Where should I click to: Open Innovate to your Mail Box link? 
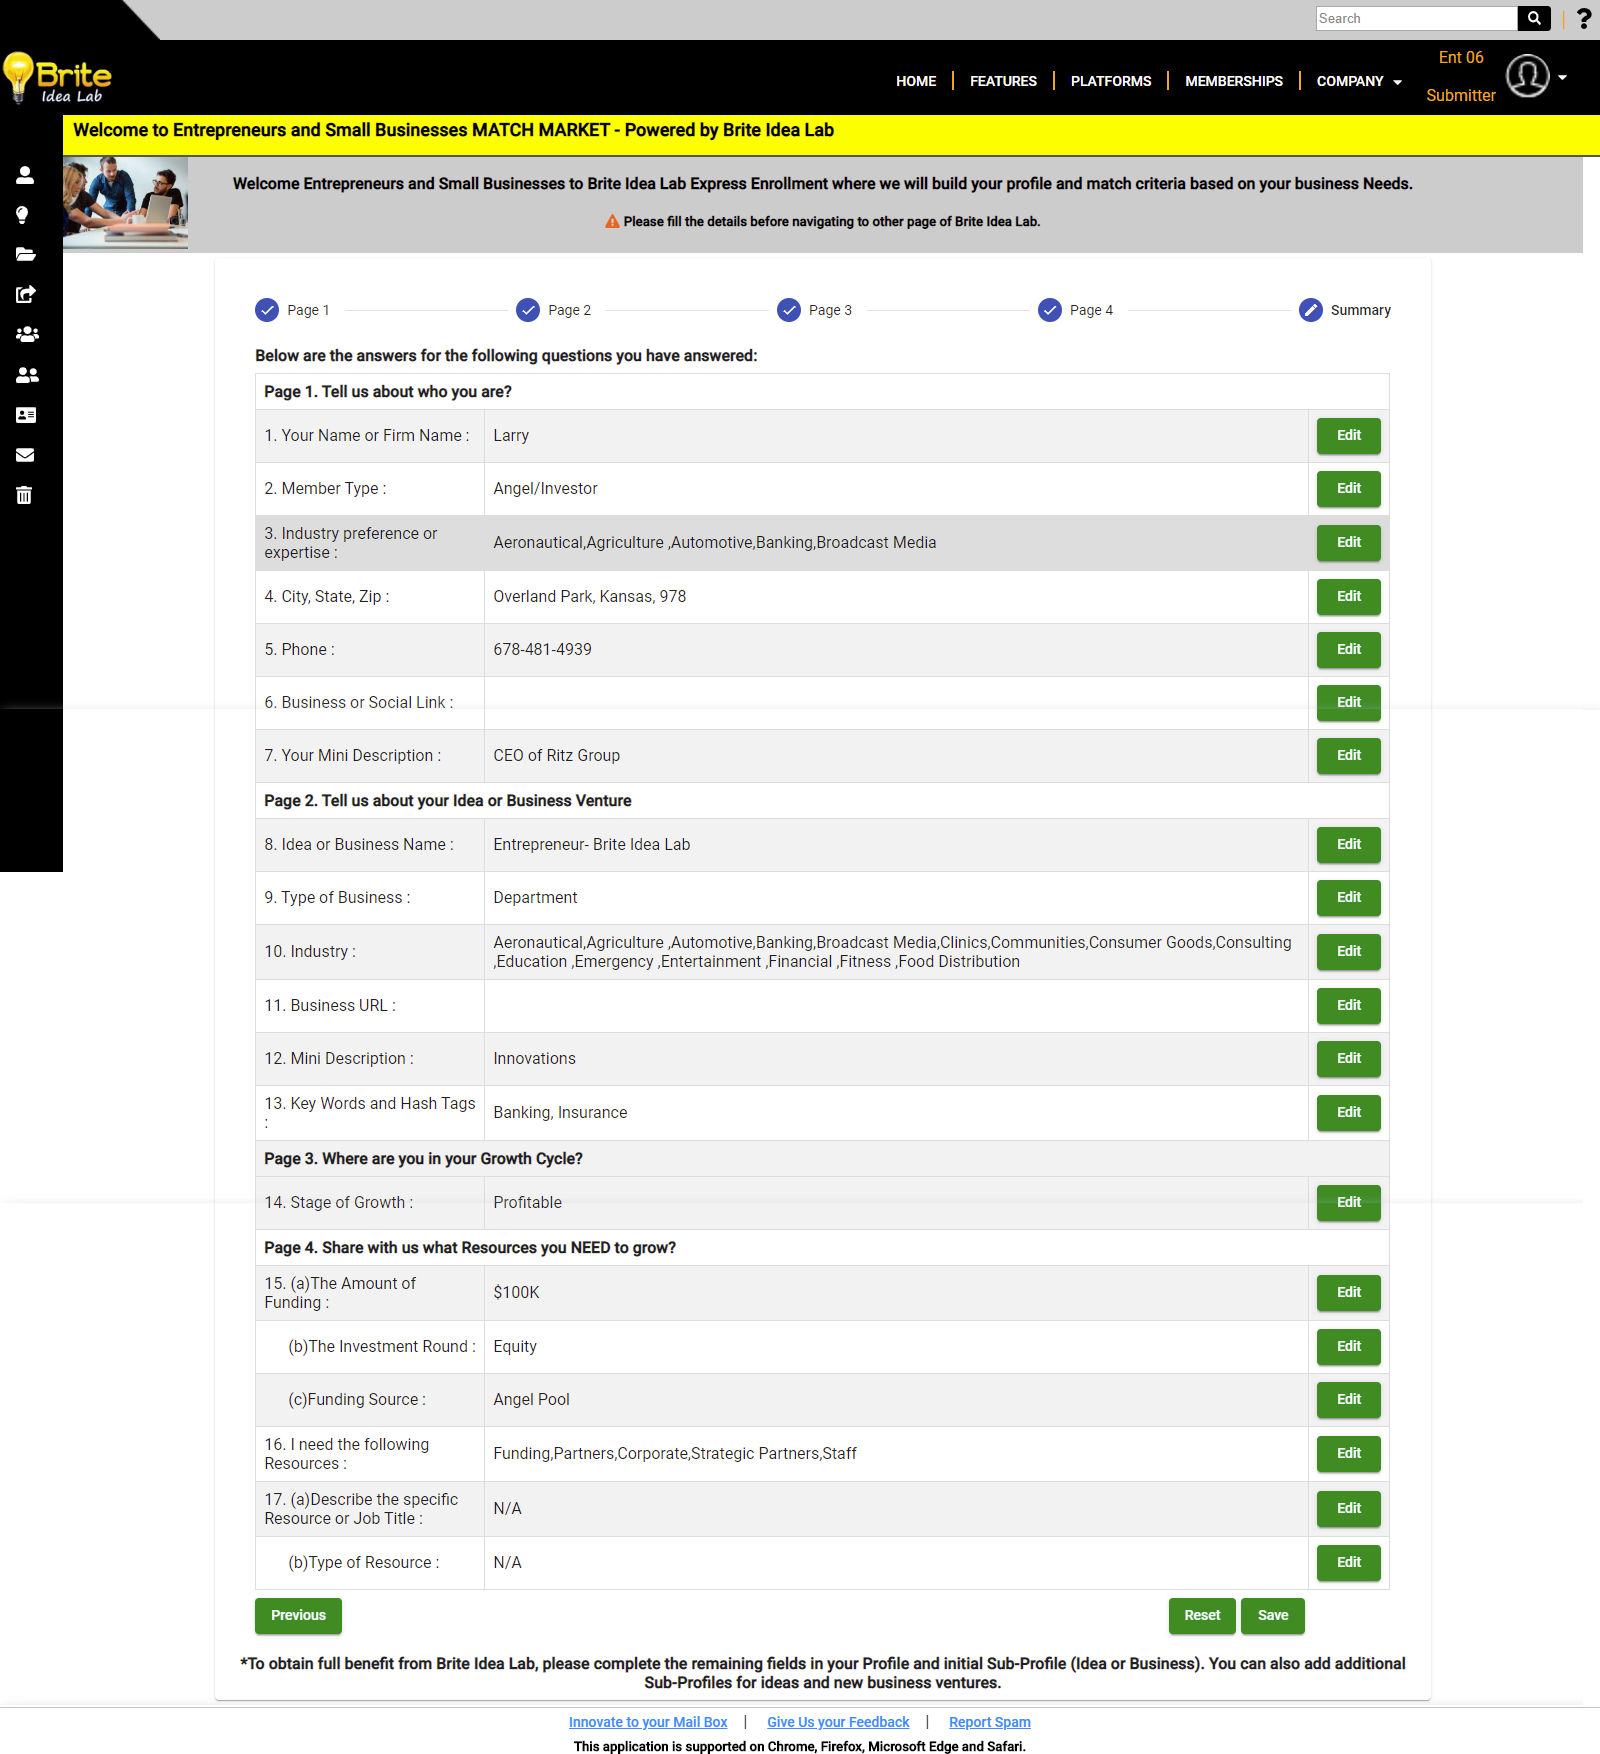(x=648, y=1722)
